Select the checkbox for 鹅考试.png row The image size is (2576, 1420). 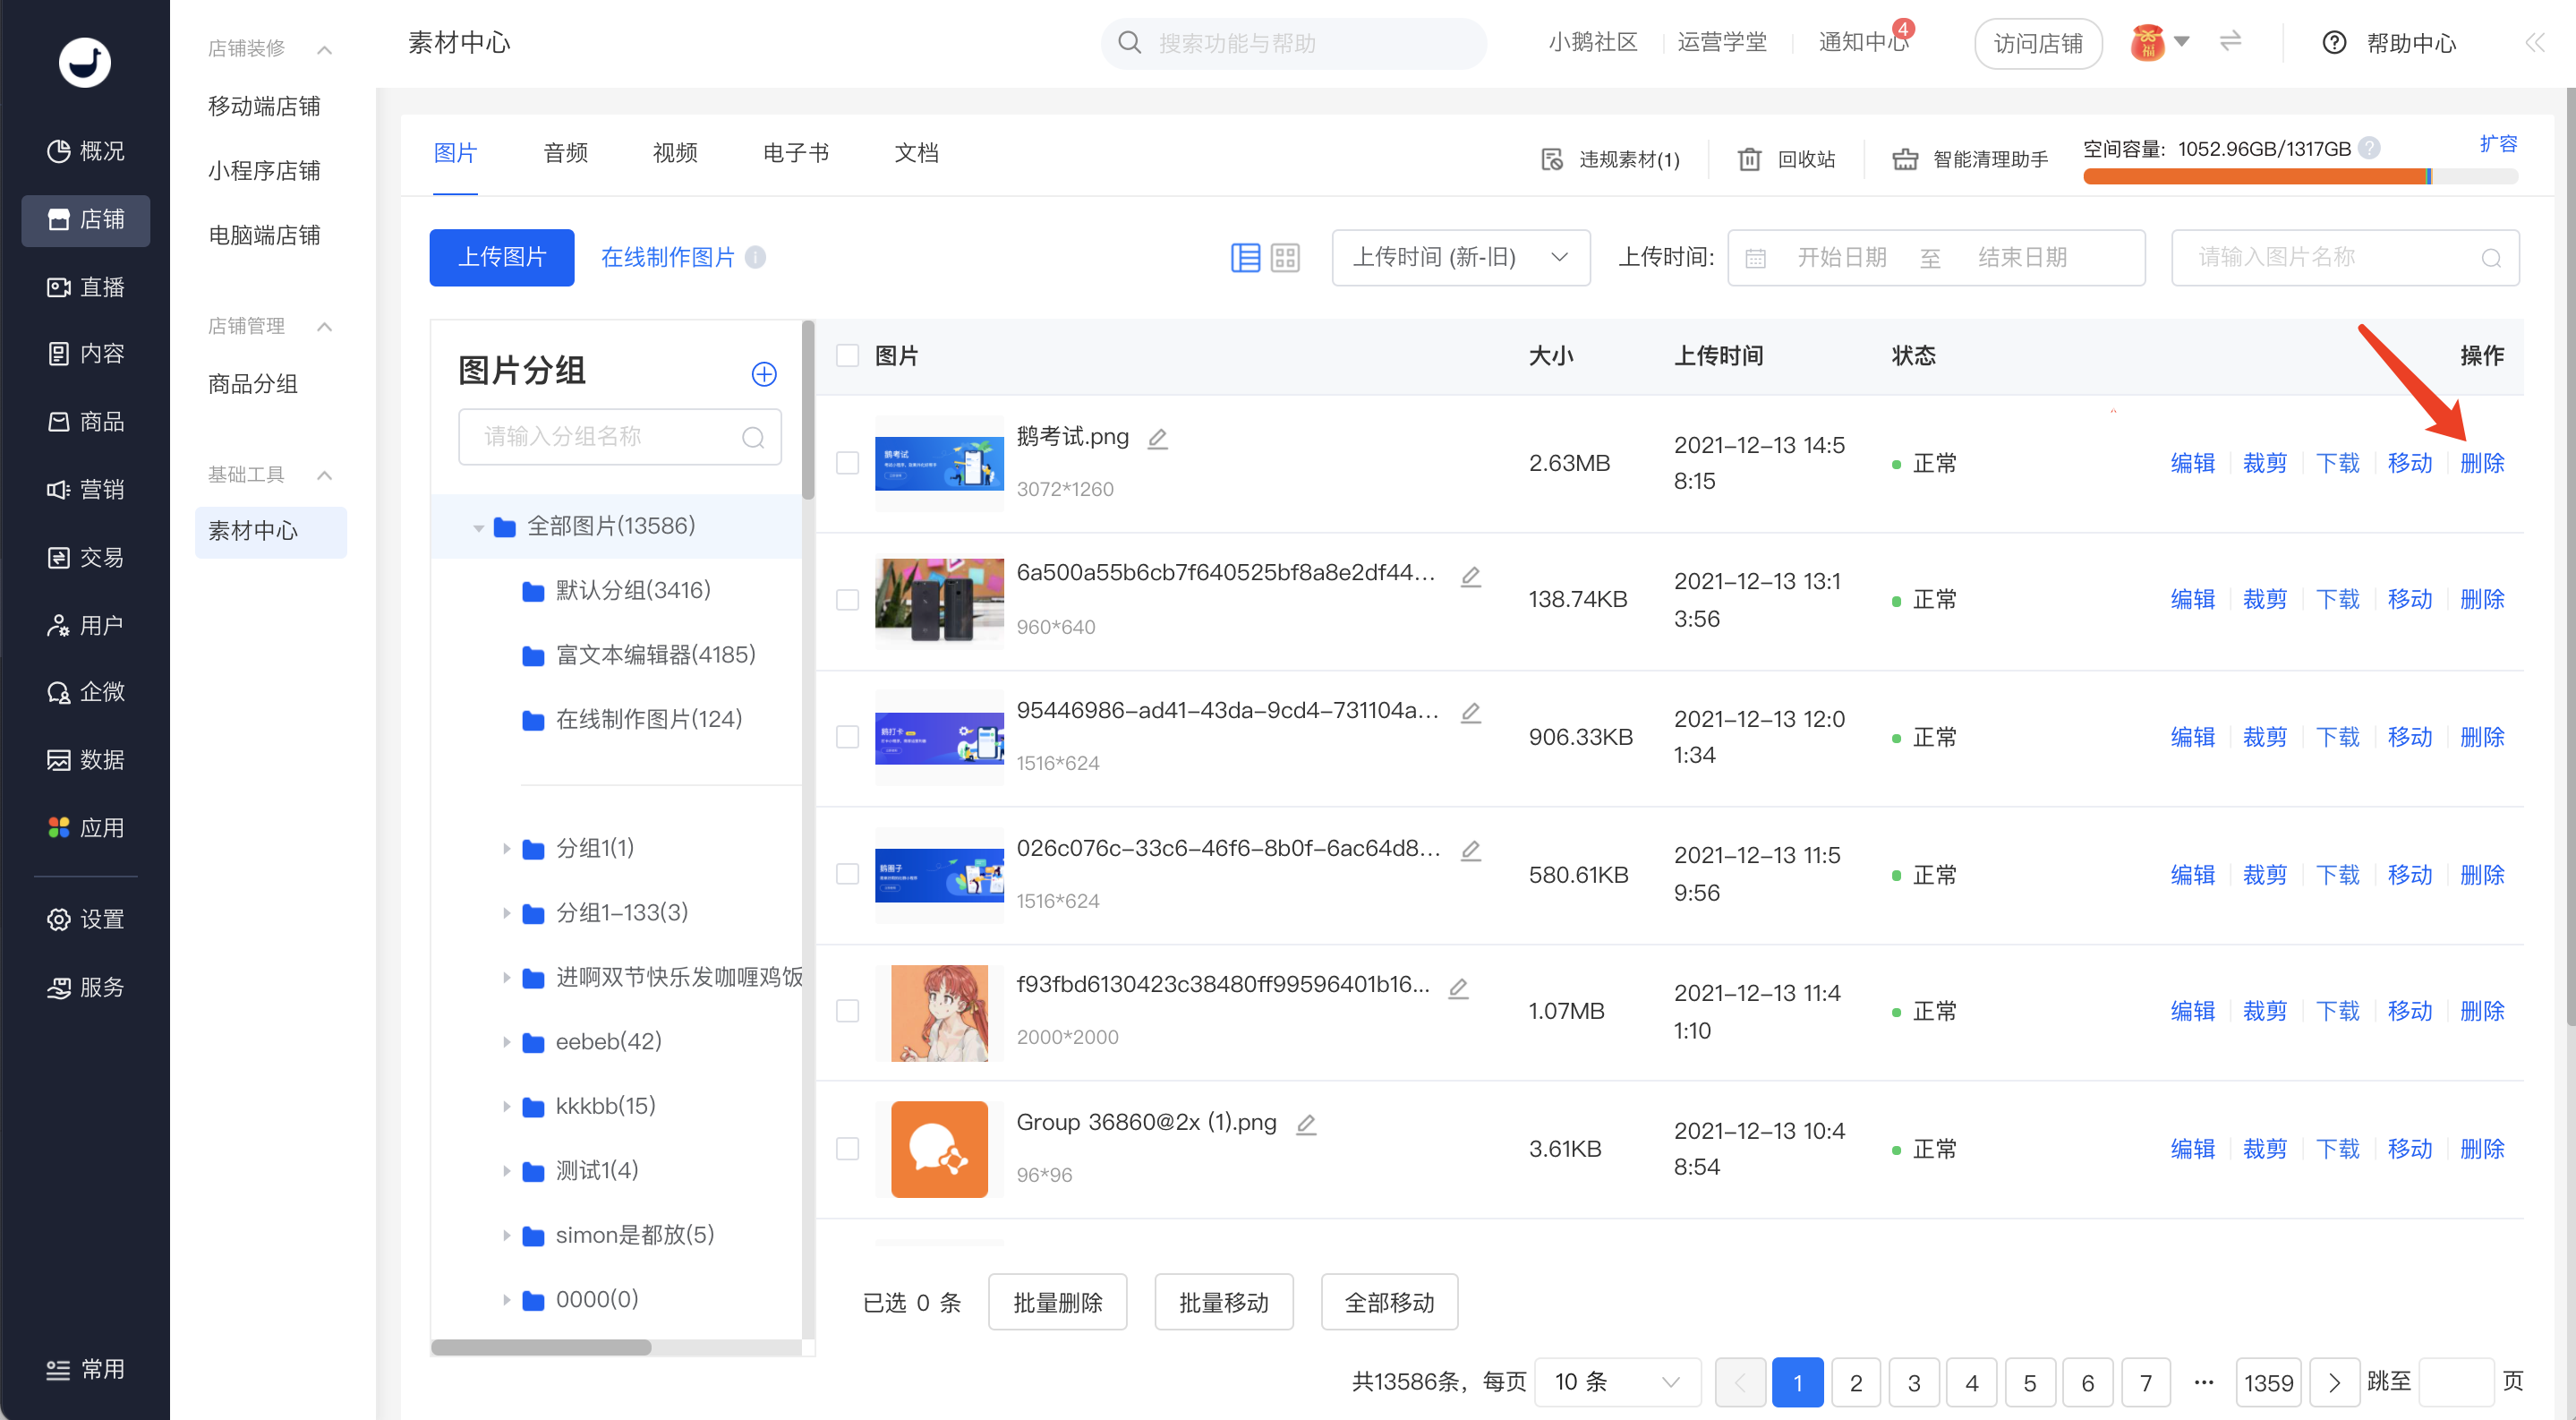coord(847,463)
